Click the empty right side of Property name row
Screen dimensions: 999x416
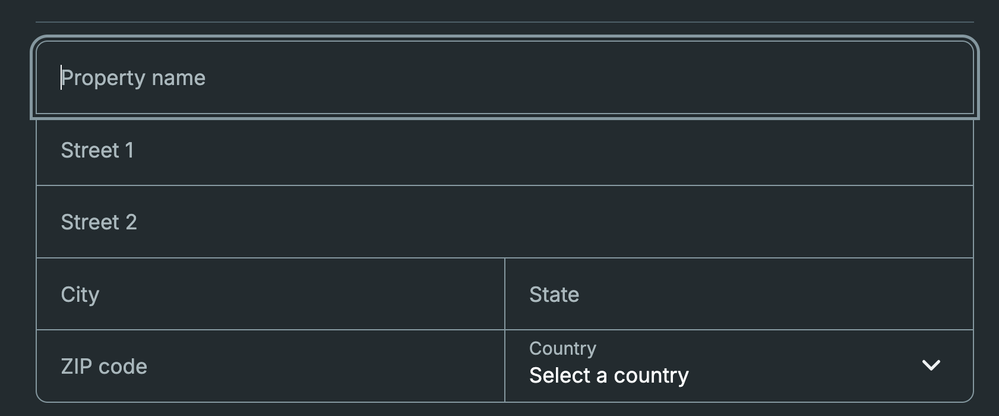pos(800,78)
